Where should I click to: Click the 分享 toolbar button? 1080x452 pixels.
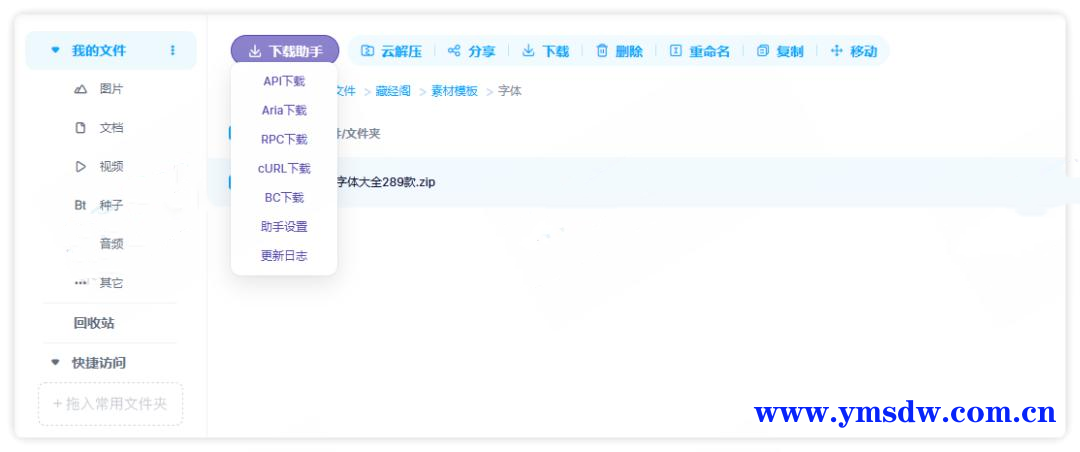[472, 51]
